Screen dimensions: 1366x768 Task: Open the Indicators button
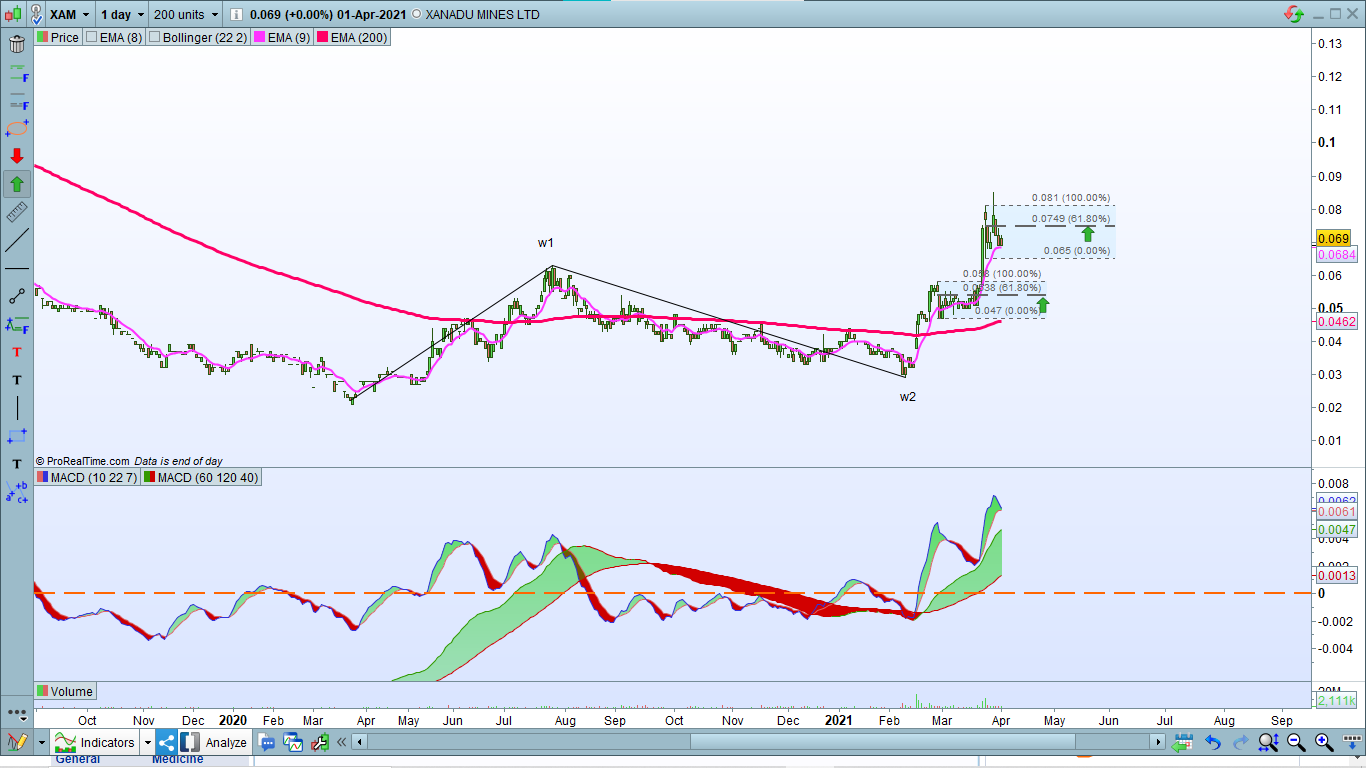(96, 742)
